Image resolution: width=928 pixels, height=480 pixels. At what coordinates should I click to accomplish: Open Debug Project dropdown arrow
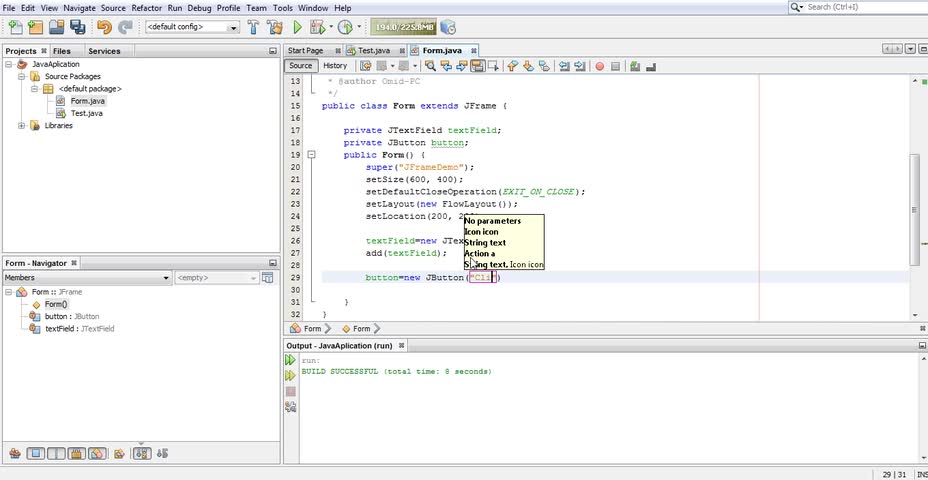click(331, 27)
